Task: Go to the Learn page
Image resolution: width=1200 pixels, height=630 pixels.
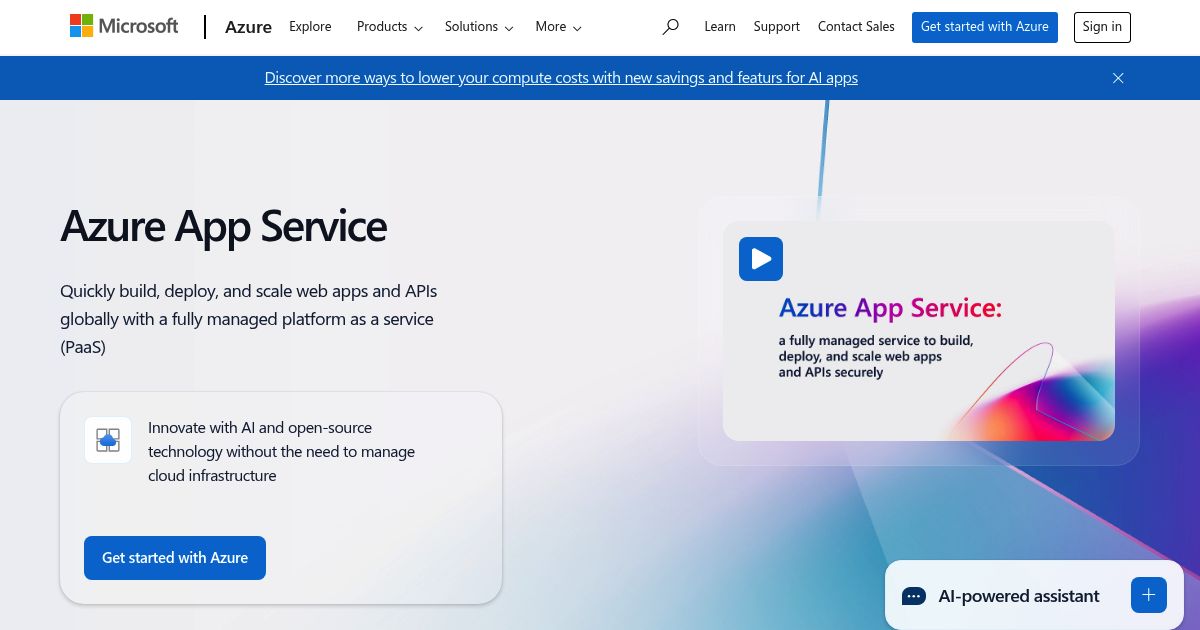Action: [x=719, y=27]
